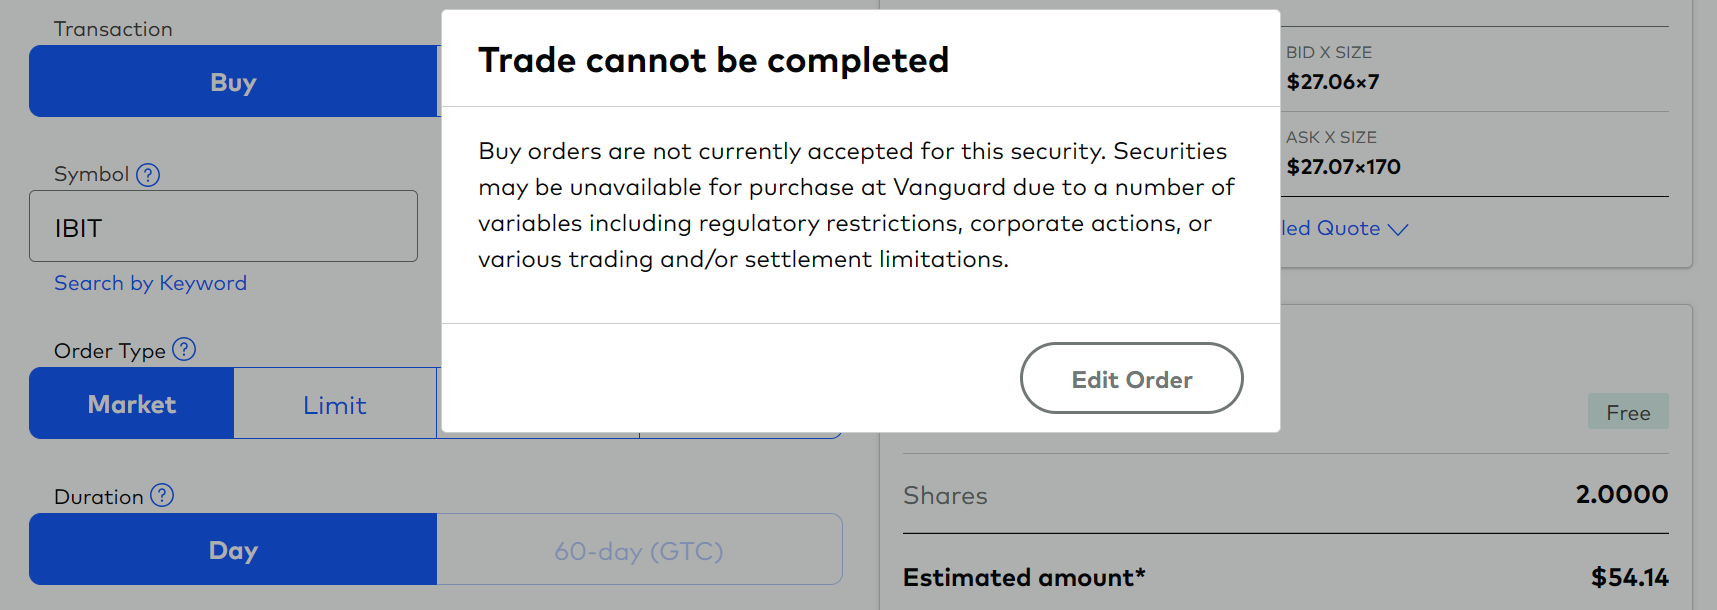
Task: Open the Order Type help icon
Action: 183,350
